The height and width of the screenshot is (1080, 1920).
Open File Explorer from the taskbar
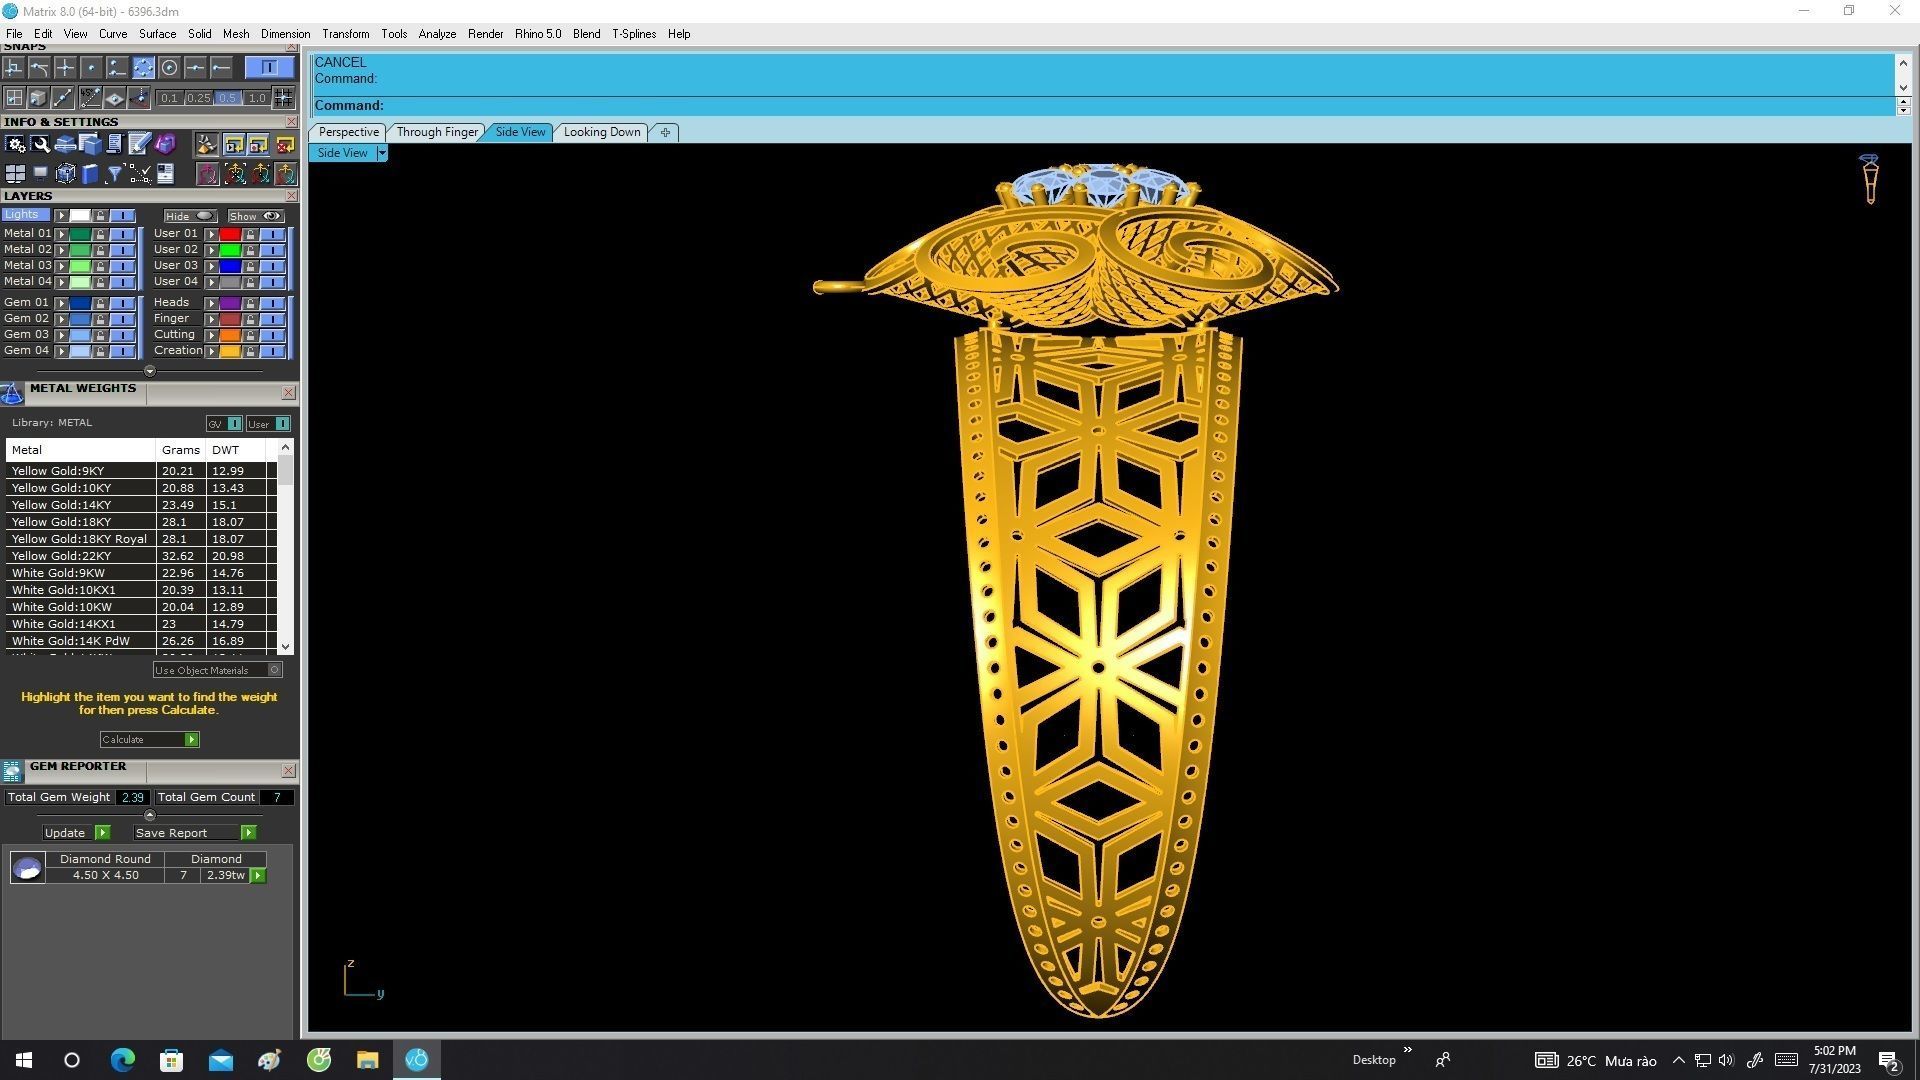367,1059
